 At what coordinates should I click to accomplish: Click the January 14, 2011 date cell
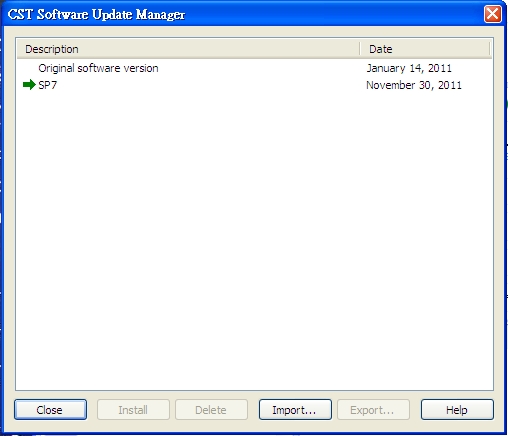point(409,68)
